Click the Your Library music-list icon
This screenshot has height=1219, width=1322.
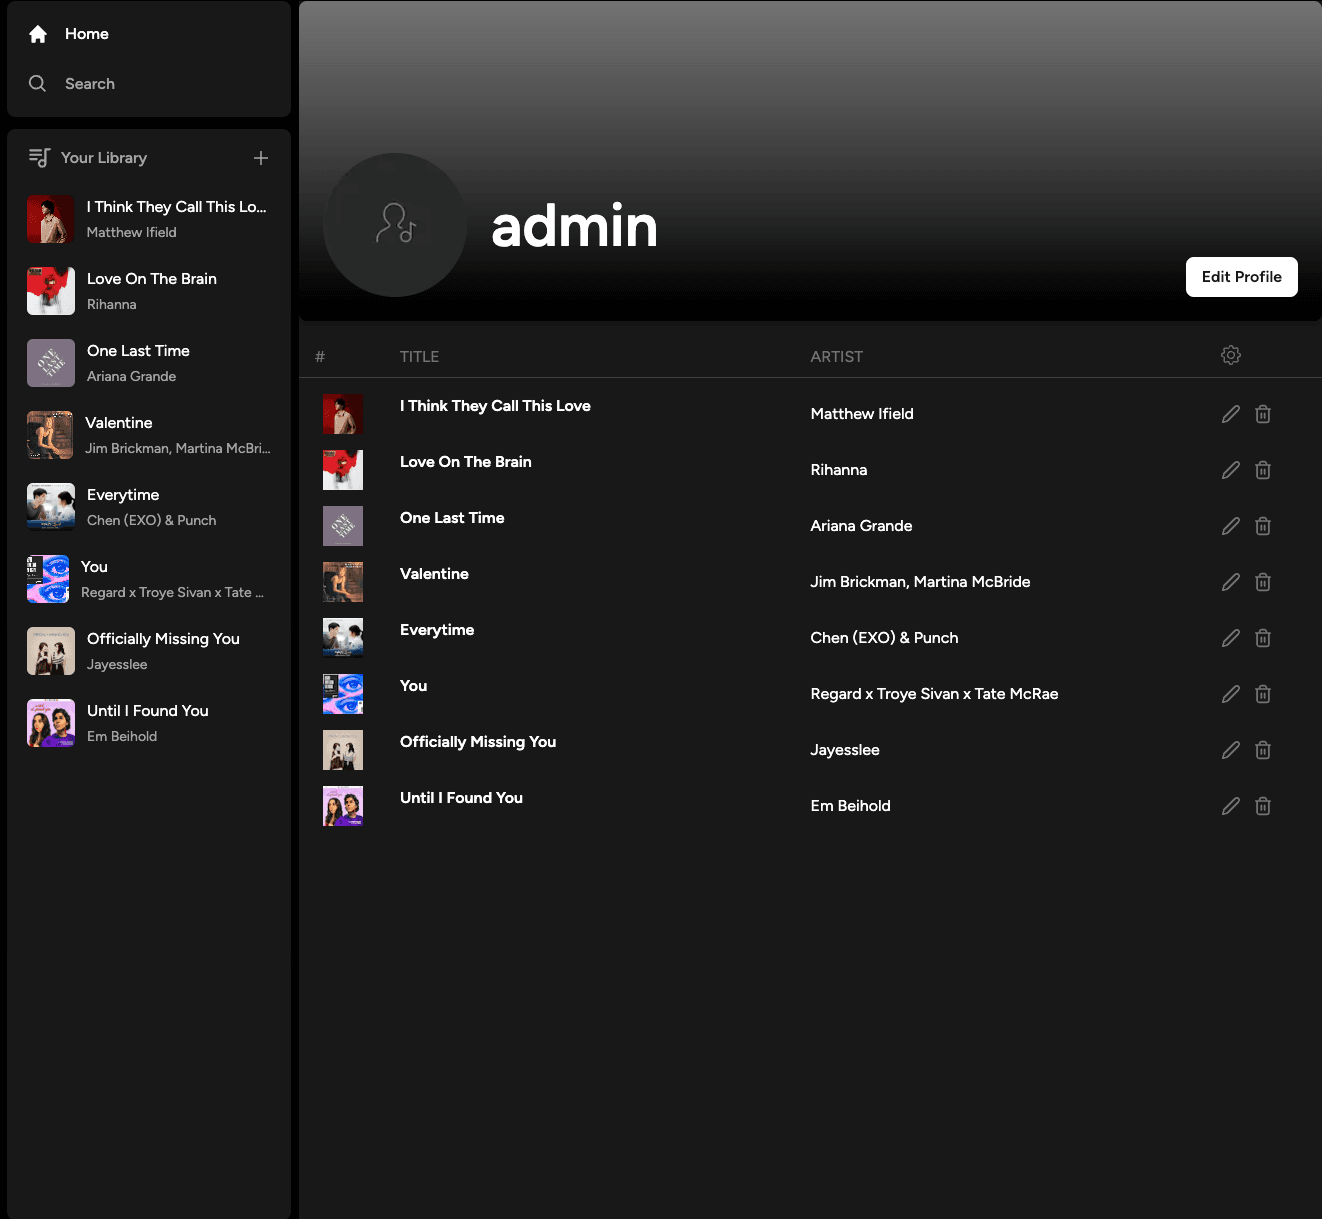coord(38,157)
